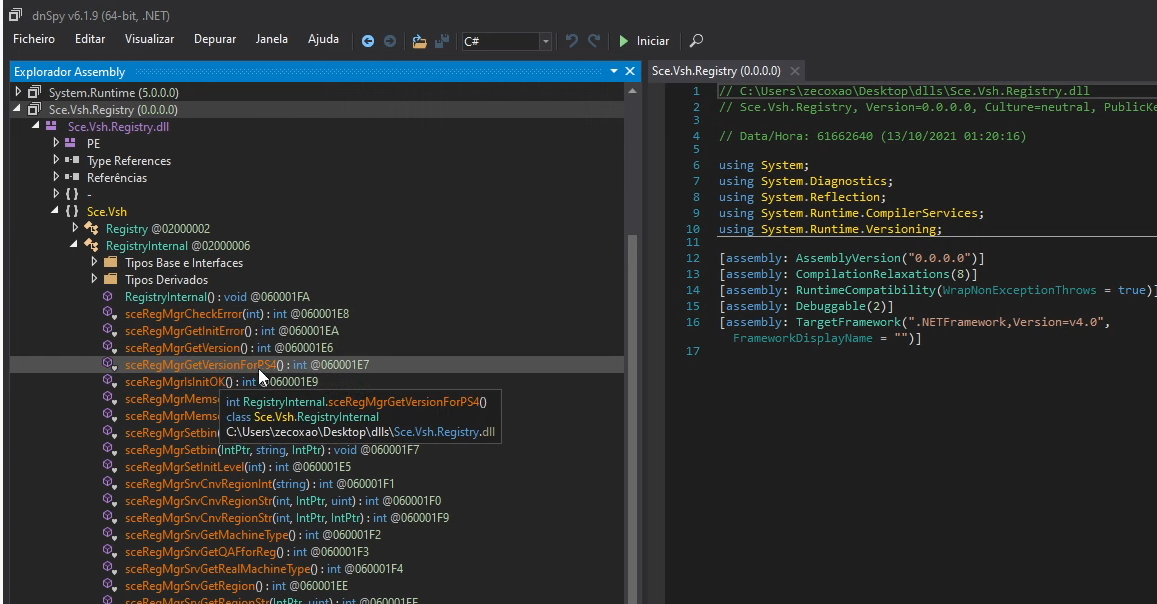Image resolution: width=1157 pixels, height=604 pixels.
Task: Expand the Tipos Derivados folder
Action: 94,280
